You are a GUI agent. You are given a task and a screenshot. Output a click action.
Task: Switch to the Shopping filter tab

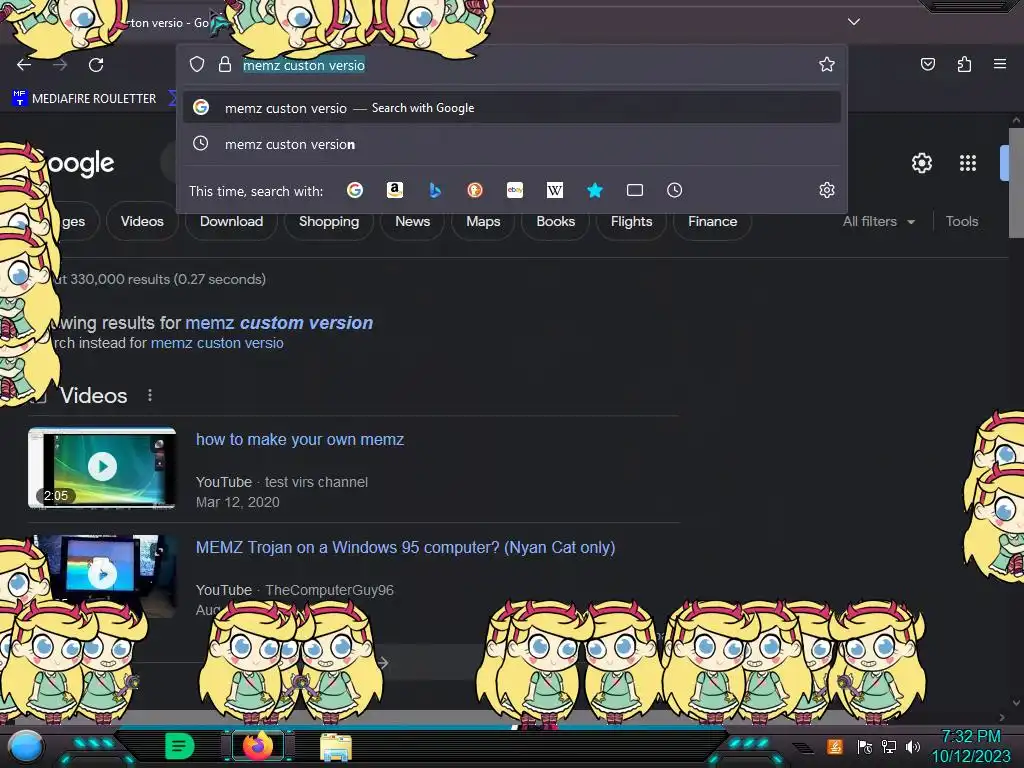tap(328, 221)
